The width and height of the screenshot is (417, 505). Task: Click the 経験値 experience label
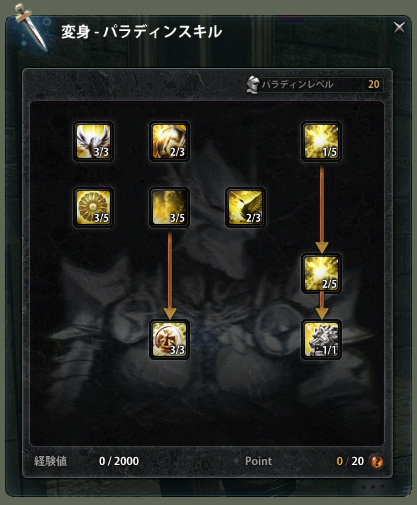pos(50,461)
